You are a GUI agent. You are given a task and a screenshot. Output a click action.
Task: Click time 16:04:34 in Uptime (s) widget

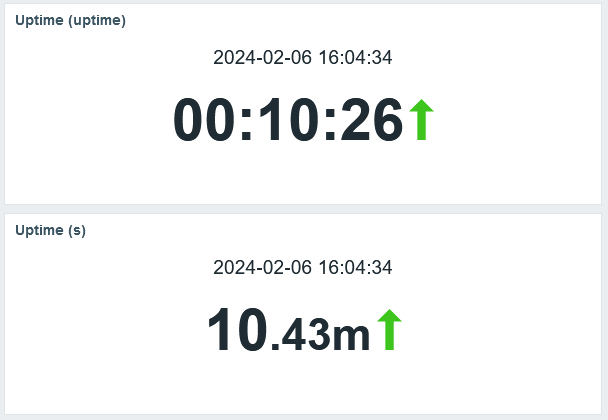pyautogui.click(x=355, y=267)
